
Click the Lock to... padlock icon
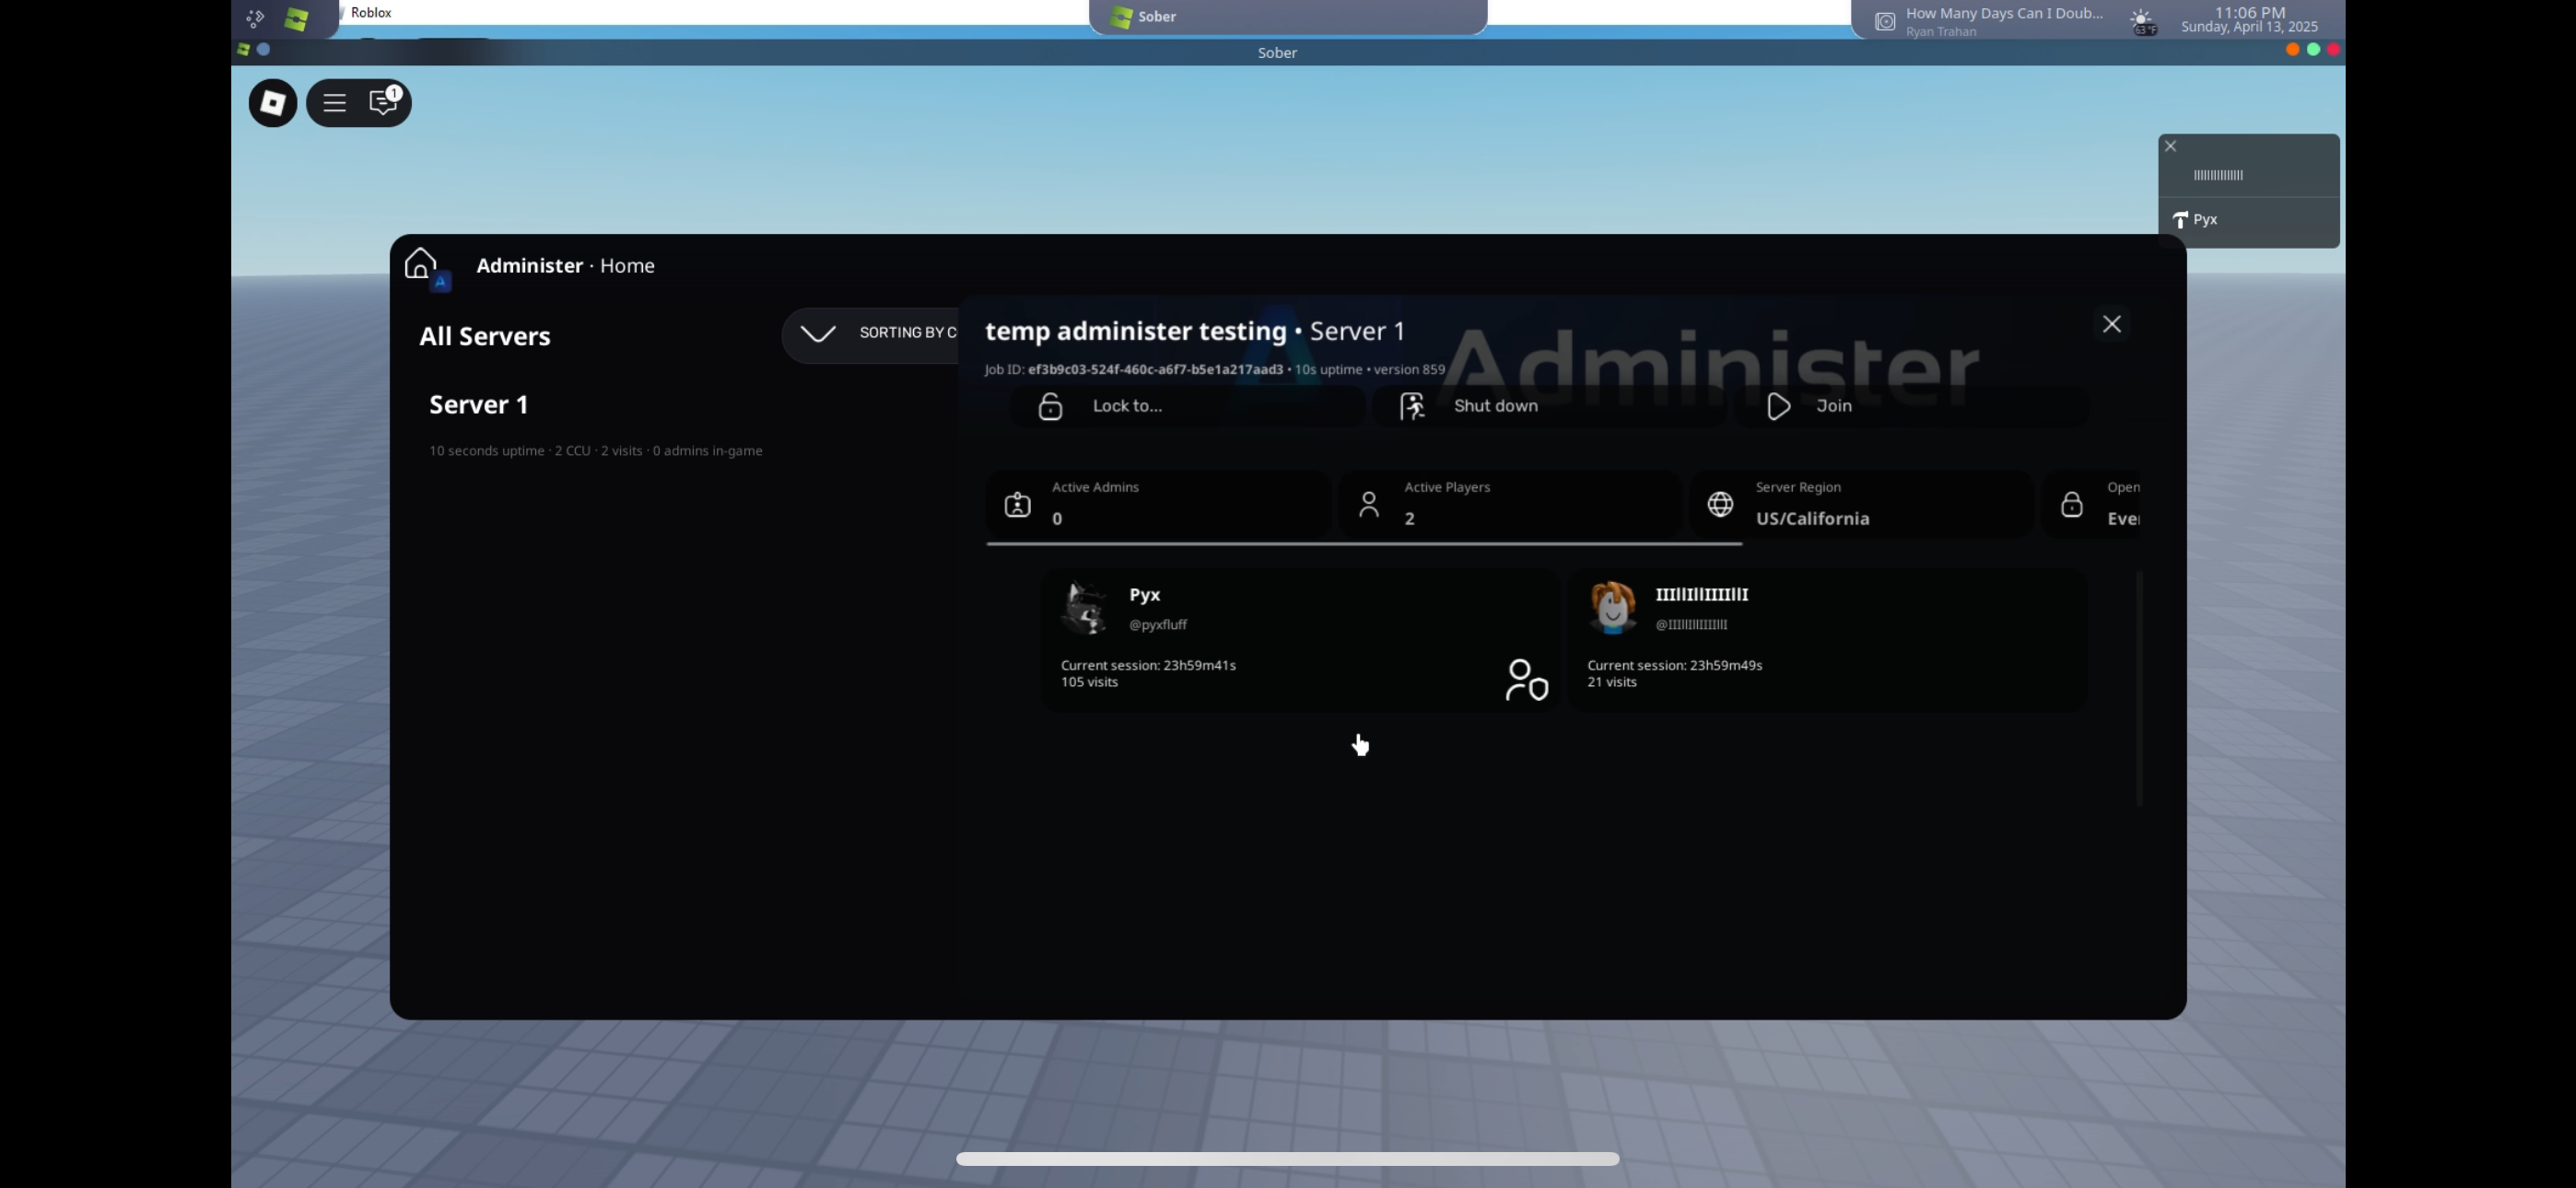click(1050, 406)
